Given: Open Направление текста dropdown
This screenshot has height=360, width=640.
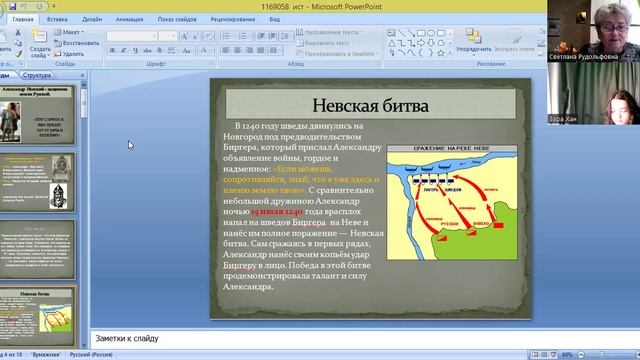Looking at the screenshot, I should [x=329, y=32].
